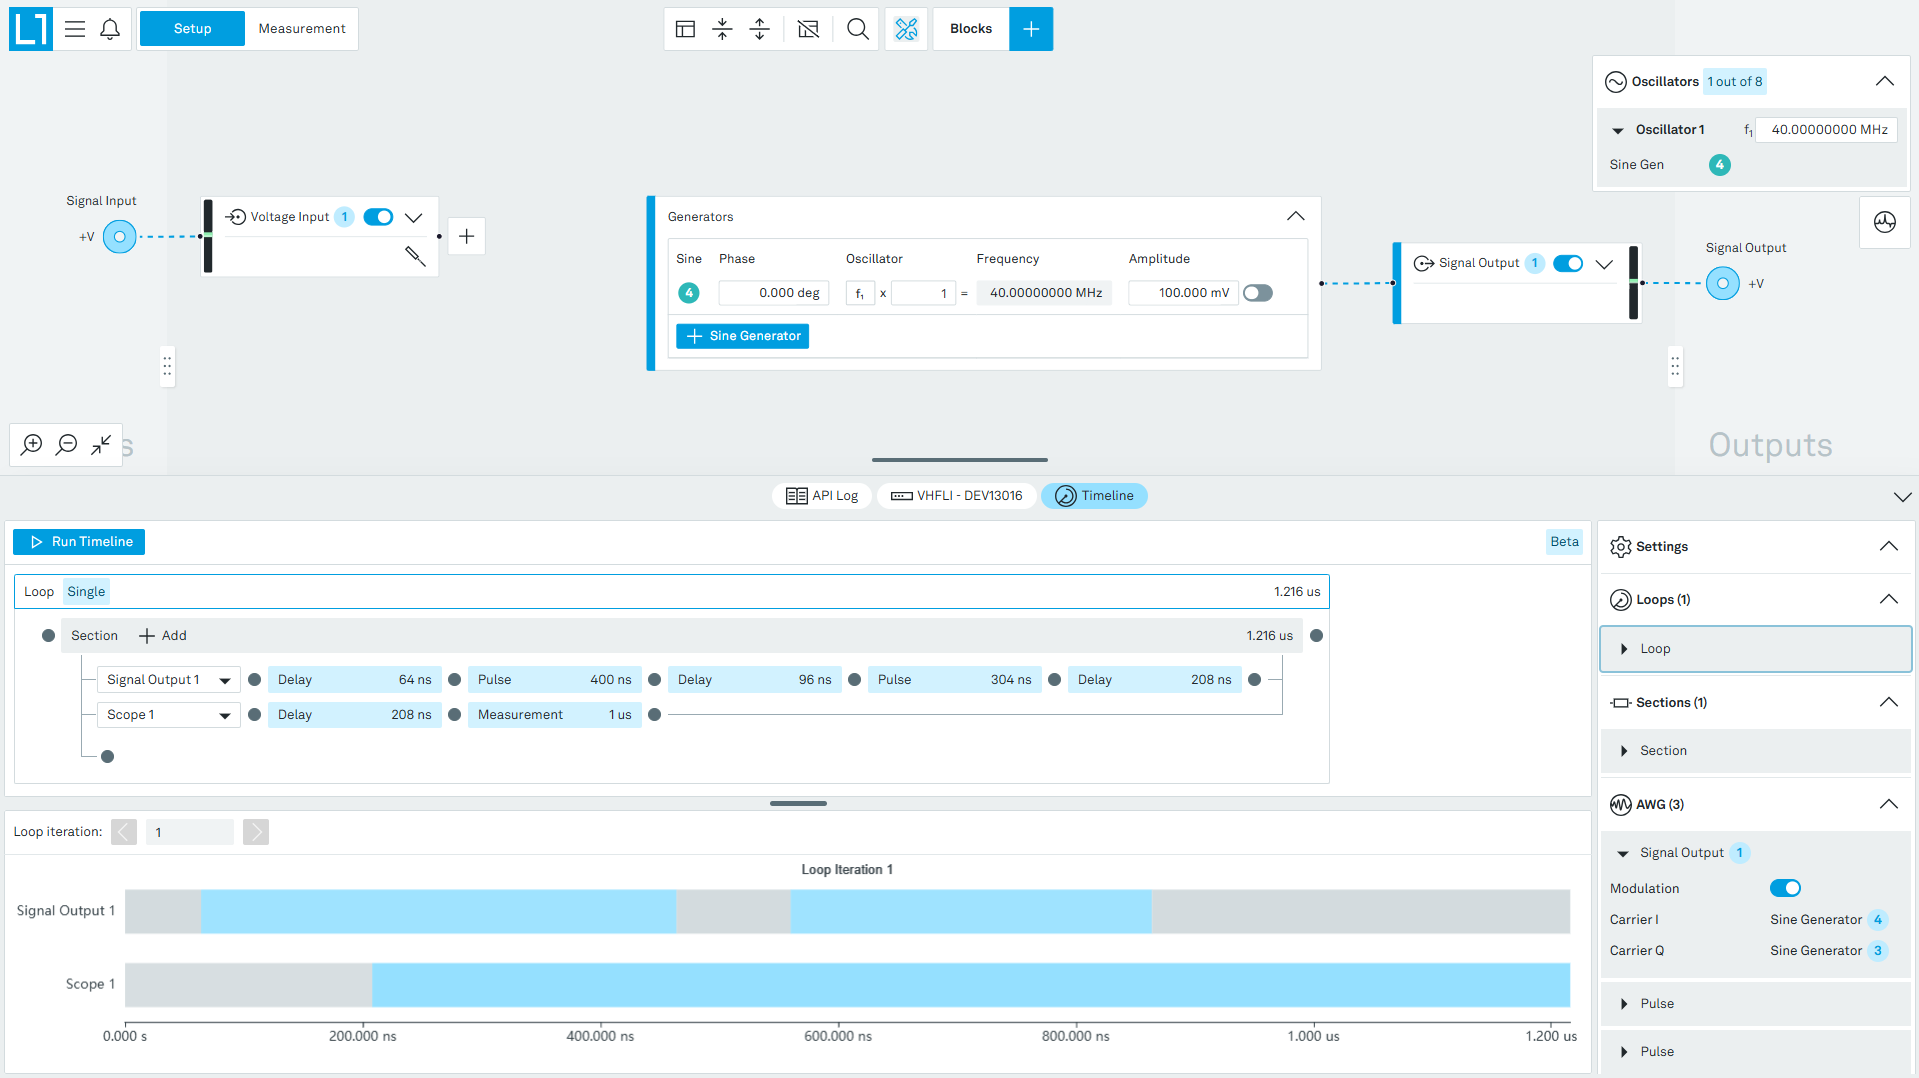Expand Voltage Input block chevron
1919x1078 pixels.
point(414,217)
